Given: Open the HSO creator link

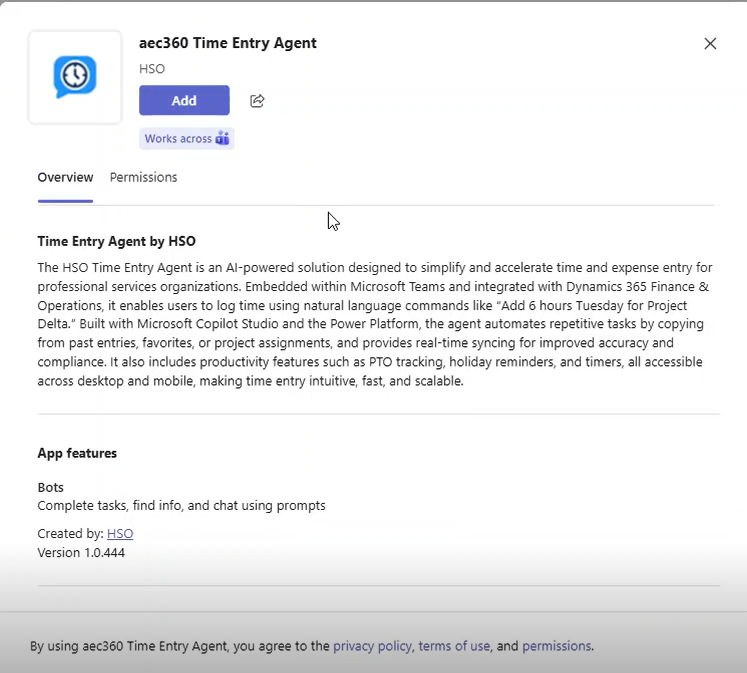Looking at the screenshot, I should tap(120, 533).
